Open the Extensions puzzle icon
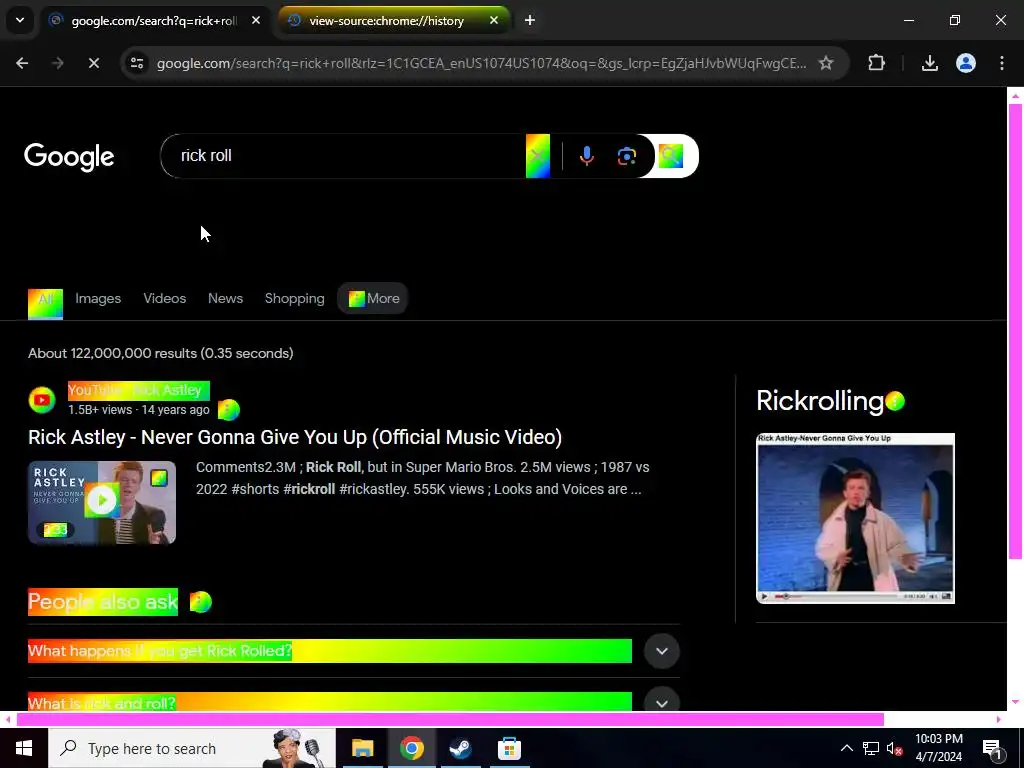 pos(876,63)
